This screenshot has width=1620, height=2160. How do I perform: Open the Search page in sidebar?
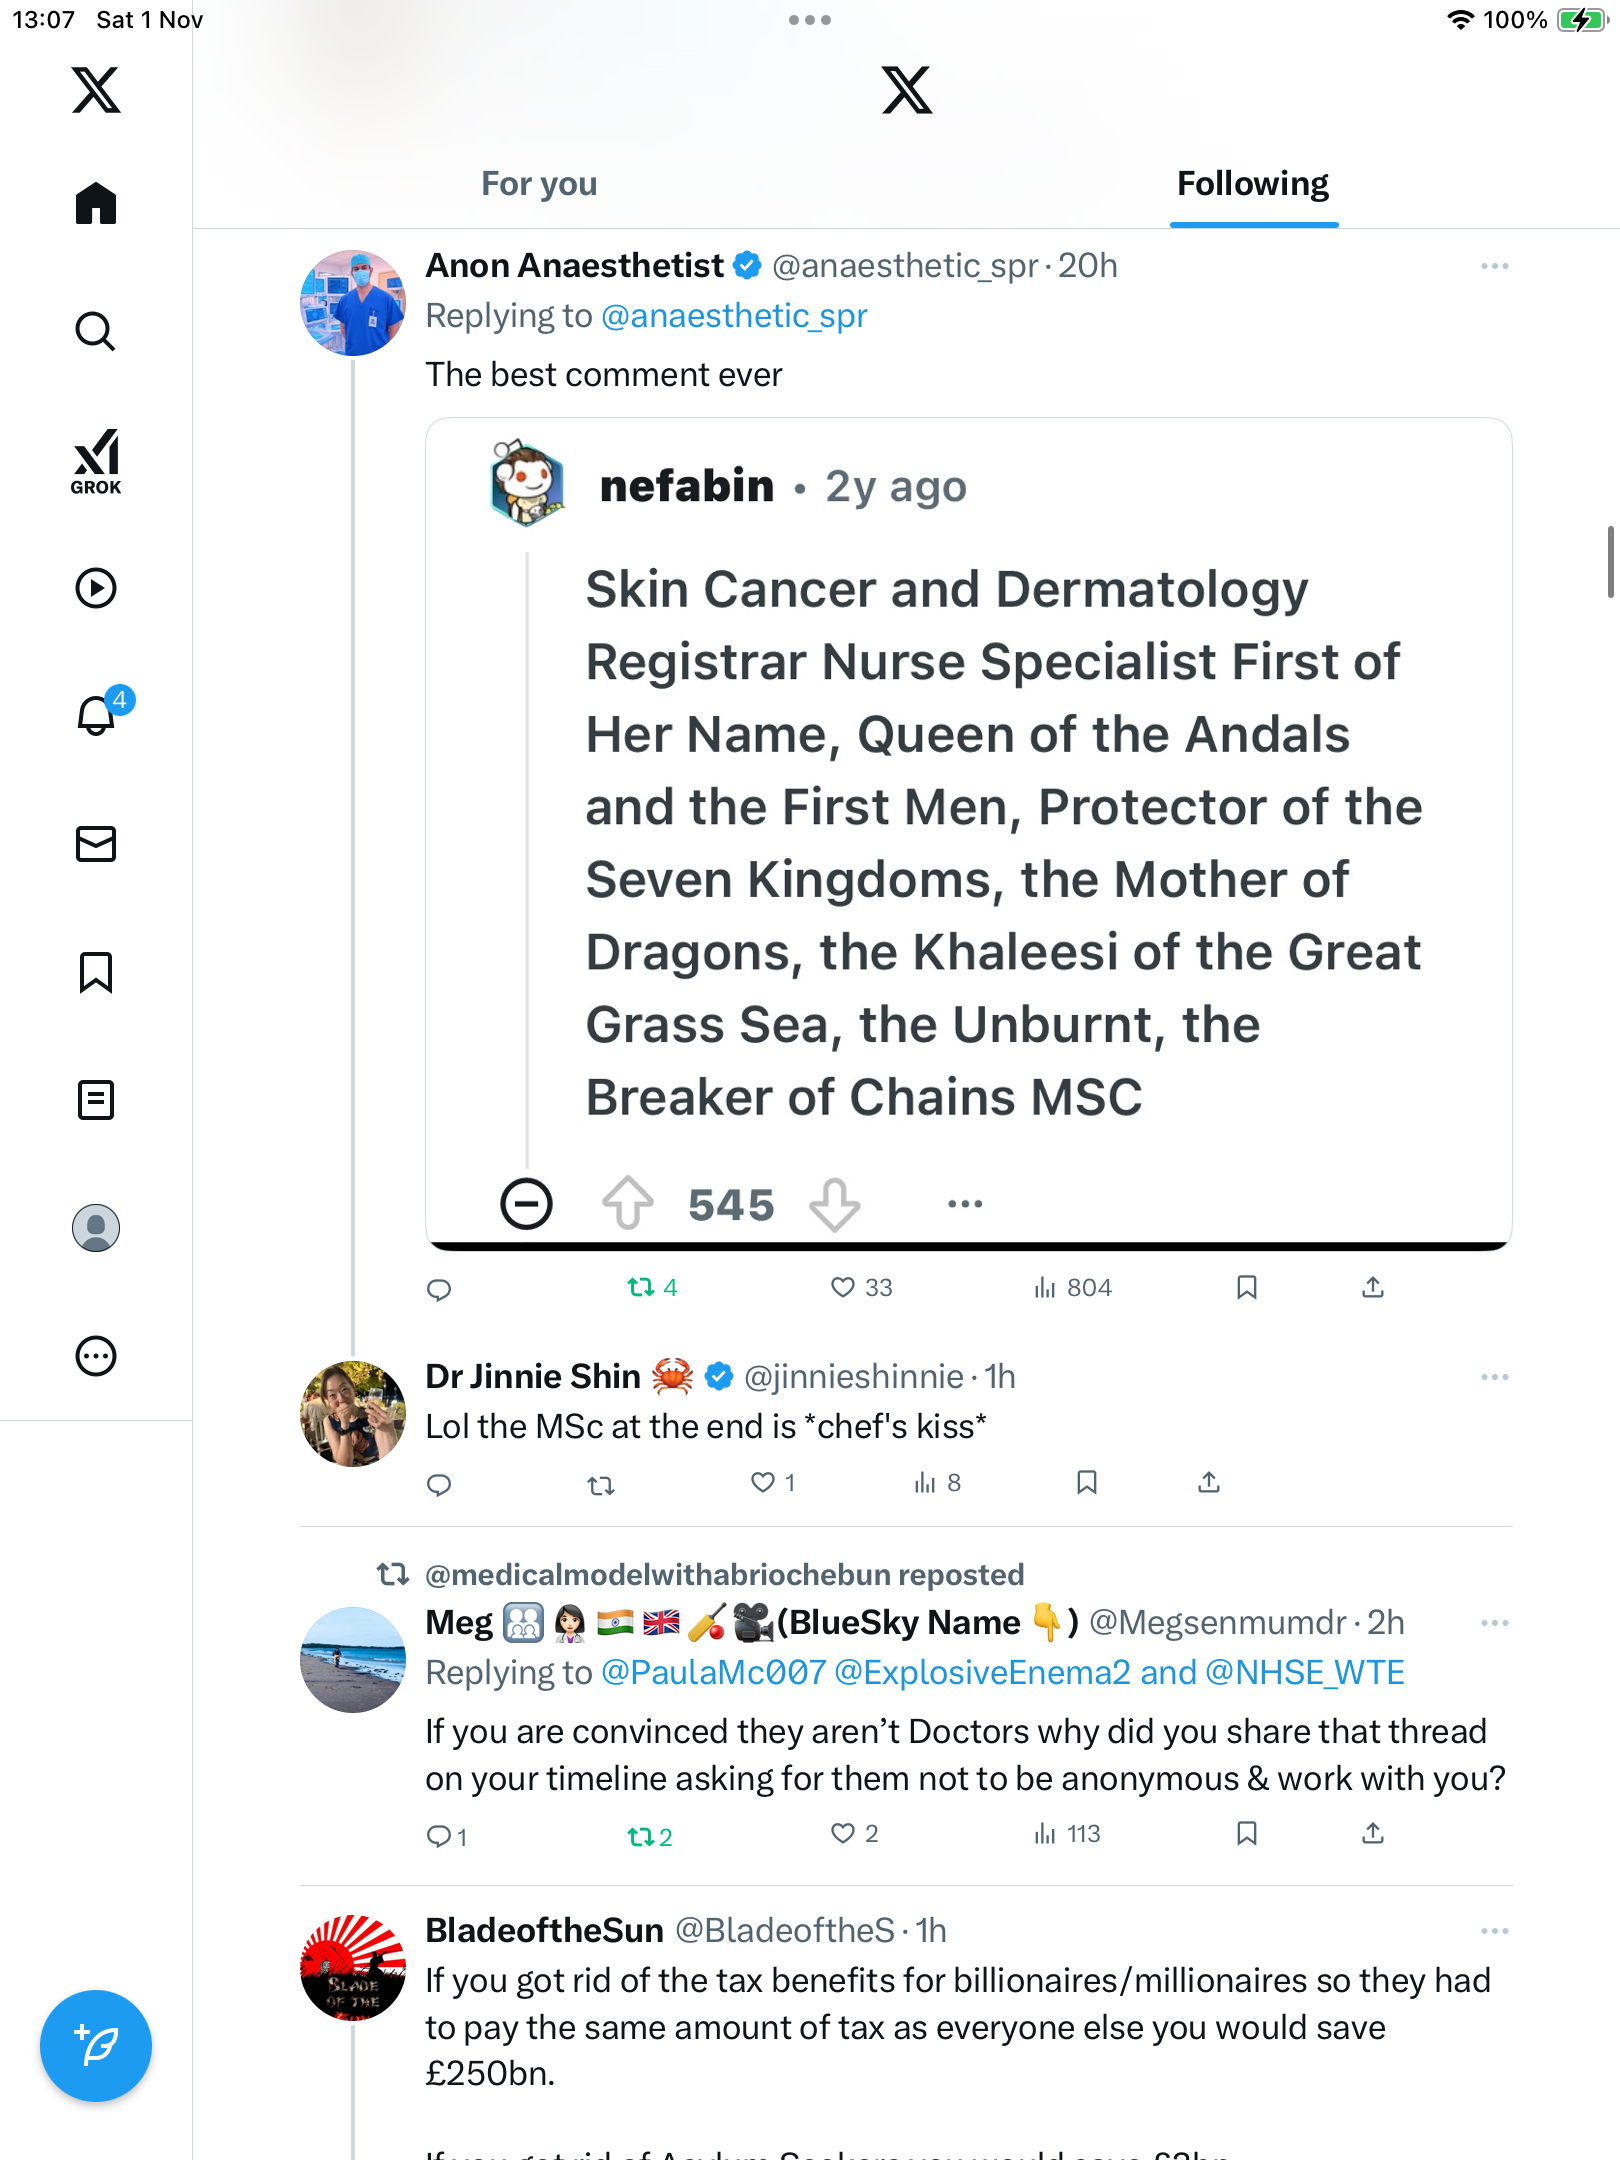96,331
